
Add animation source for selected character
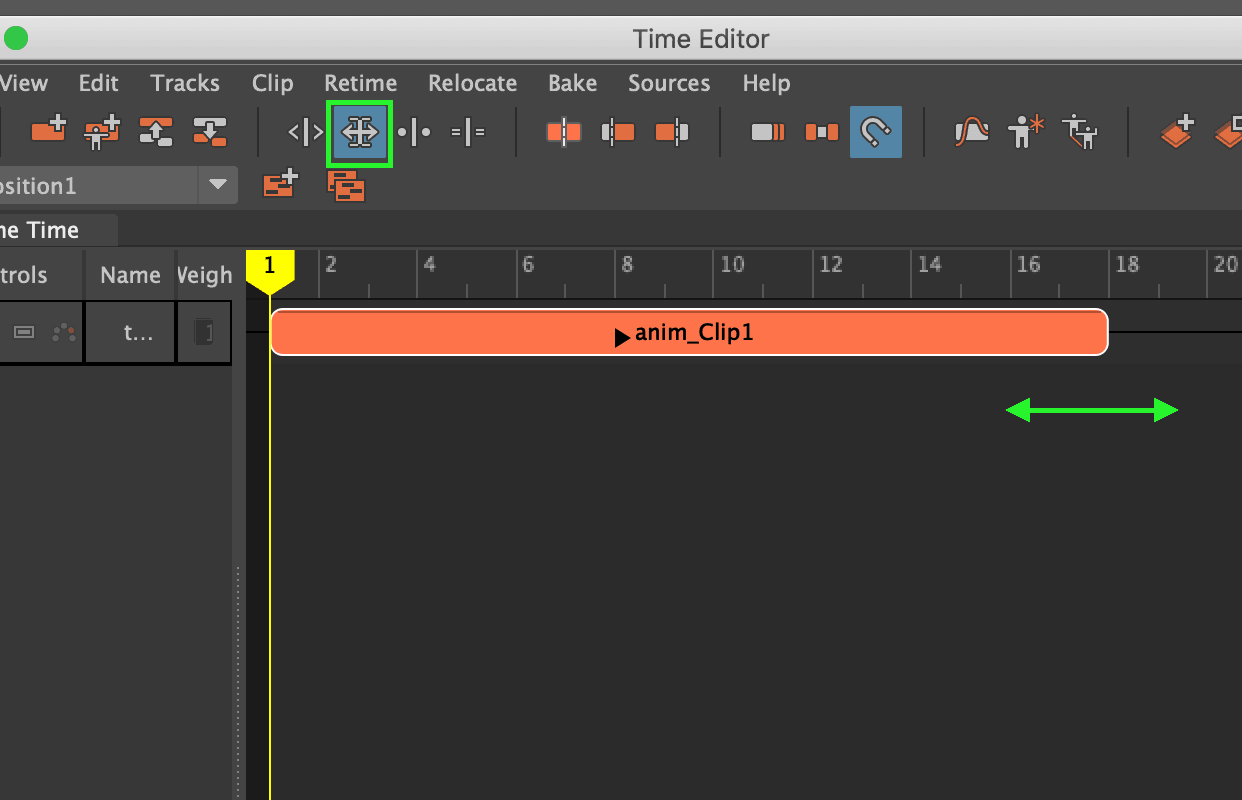tap(100, 131)
